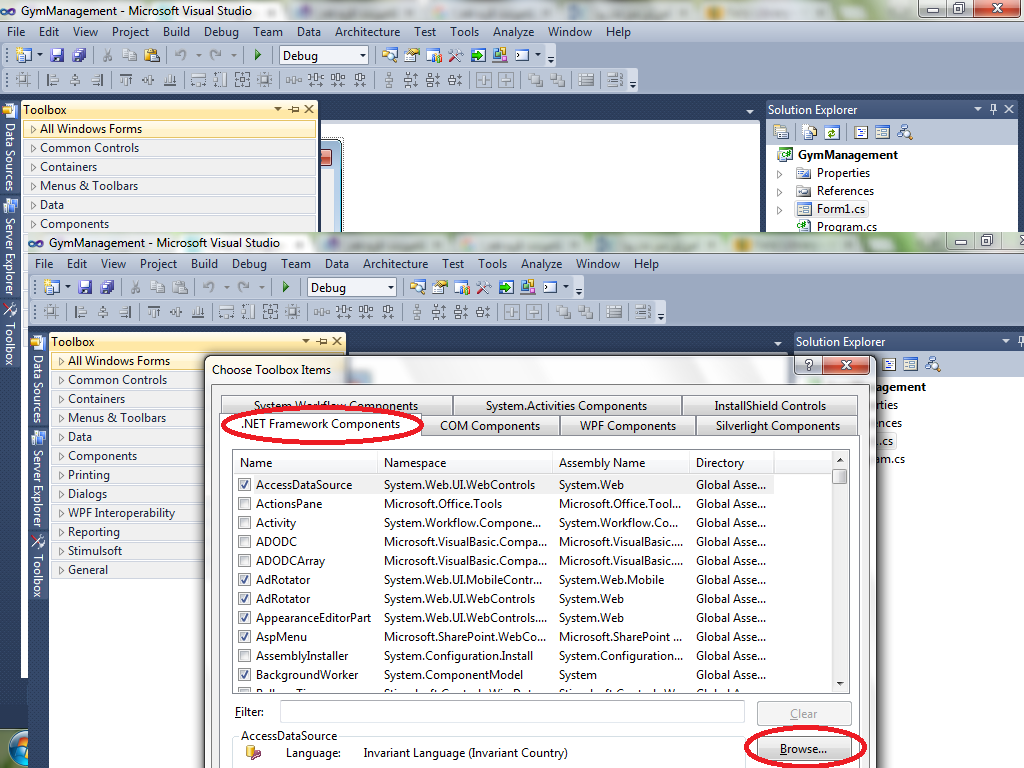
Task: Click Align to Grid icon in upper layout toolbar
Action: (24, 80)
